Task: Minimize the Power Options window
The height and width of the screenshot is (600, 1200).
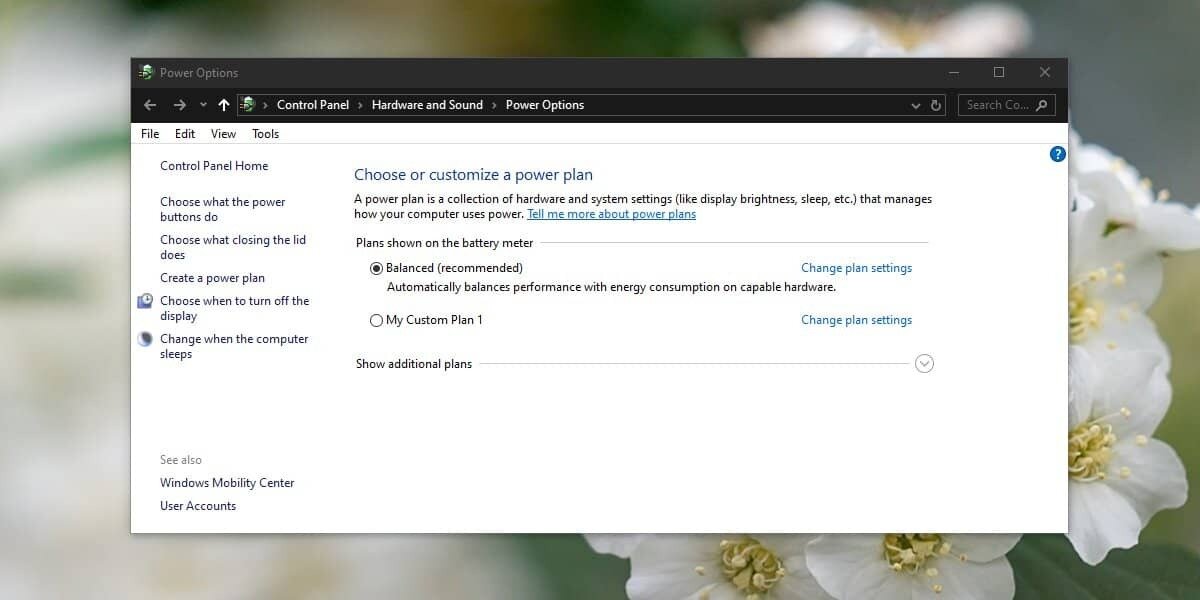Action: pyautogui.click(x=953, y=72)
